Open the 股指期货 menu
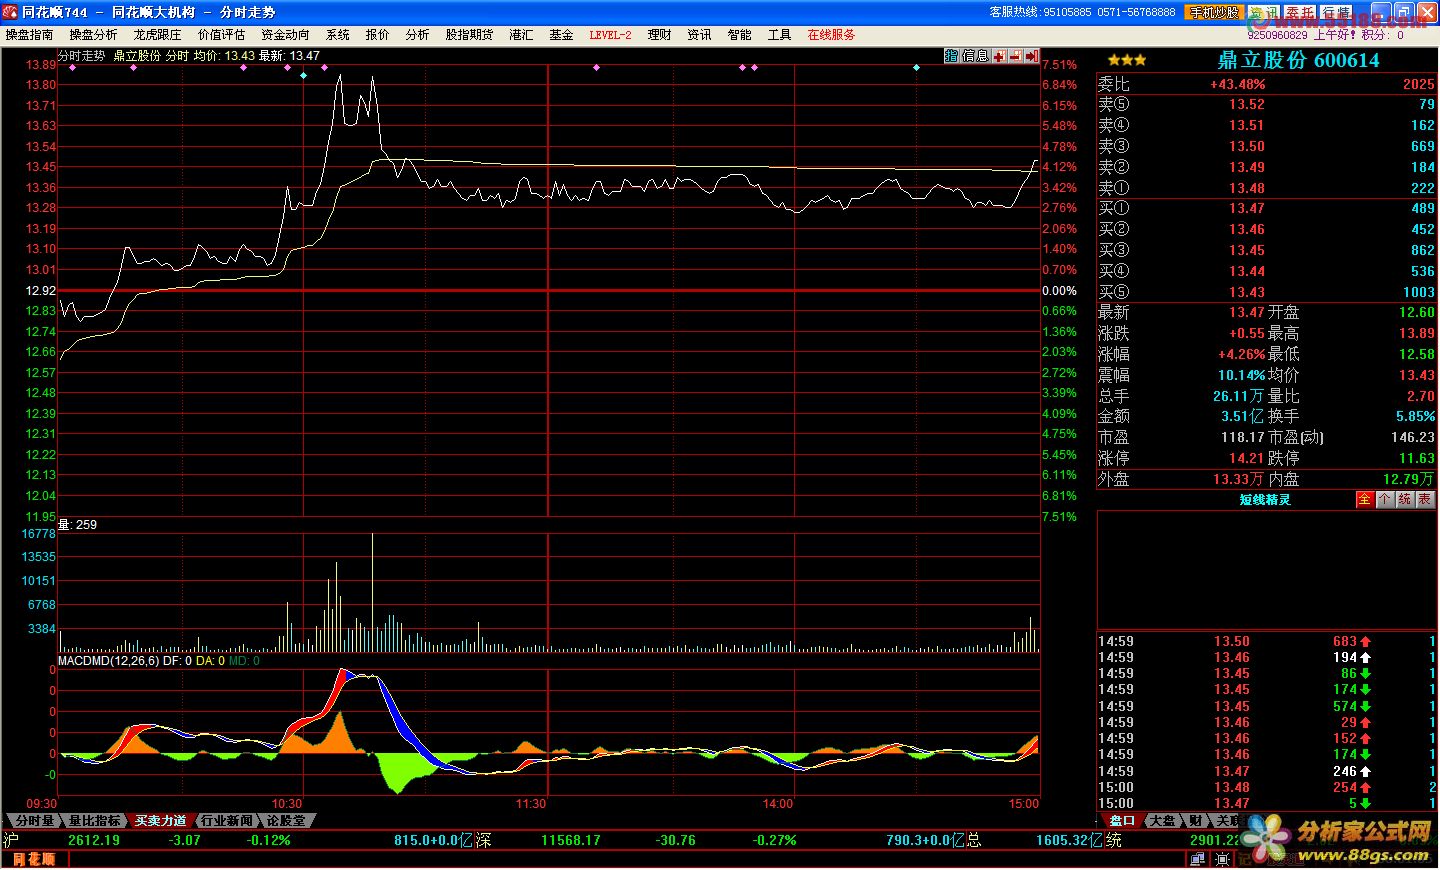The height and width of the screenshot is (870, 1440). [470, 35]
